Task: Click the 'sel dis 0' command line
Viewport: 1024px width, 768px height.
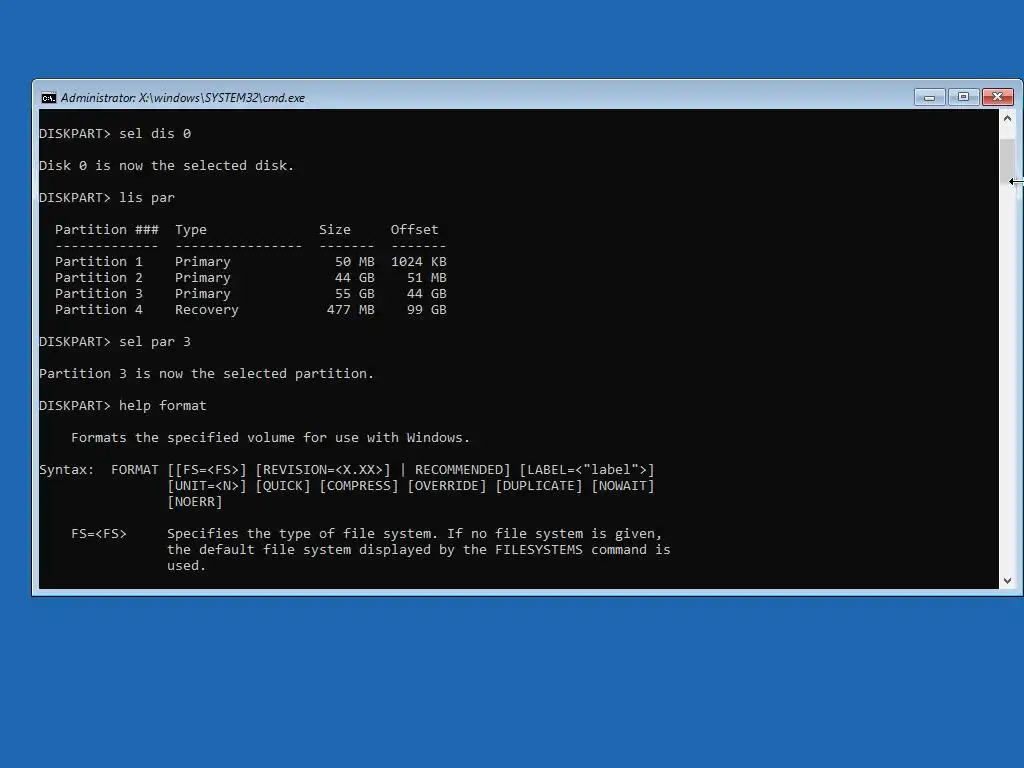Action: click(x=115, y=134)
